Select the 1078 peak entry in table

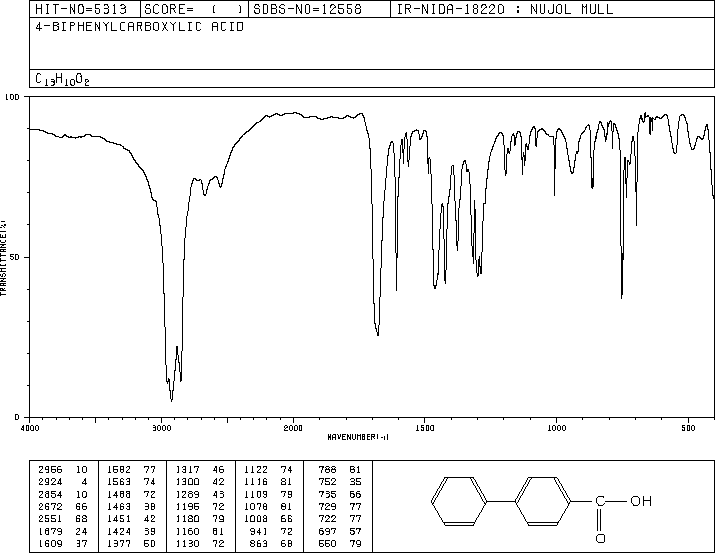[x=269, y=506]
